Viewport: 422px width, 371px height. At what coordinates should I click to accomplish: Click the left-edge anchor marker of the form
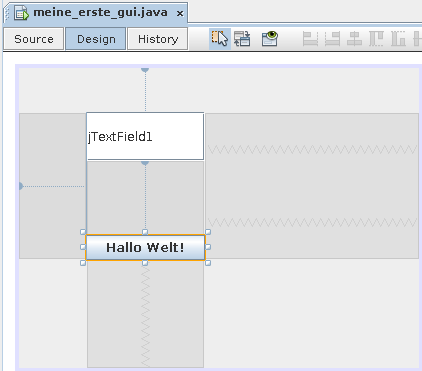click(x=21, y=186)
